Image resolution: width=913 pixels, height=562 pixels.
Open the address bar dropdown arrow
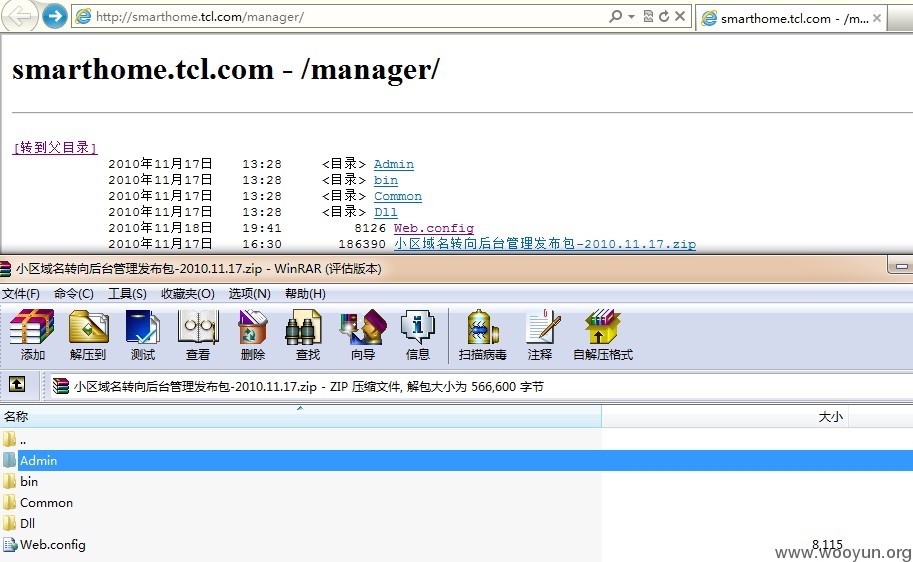tap(631, 16)
